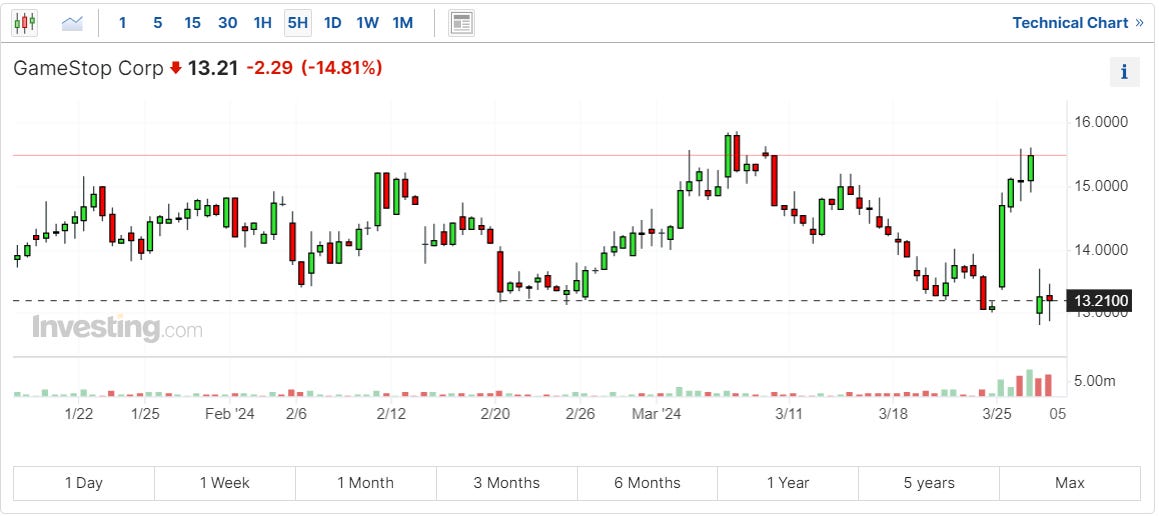
Task: Select the 5 years range
Action: point(929,483)
